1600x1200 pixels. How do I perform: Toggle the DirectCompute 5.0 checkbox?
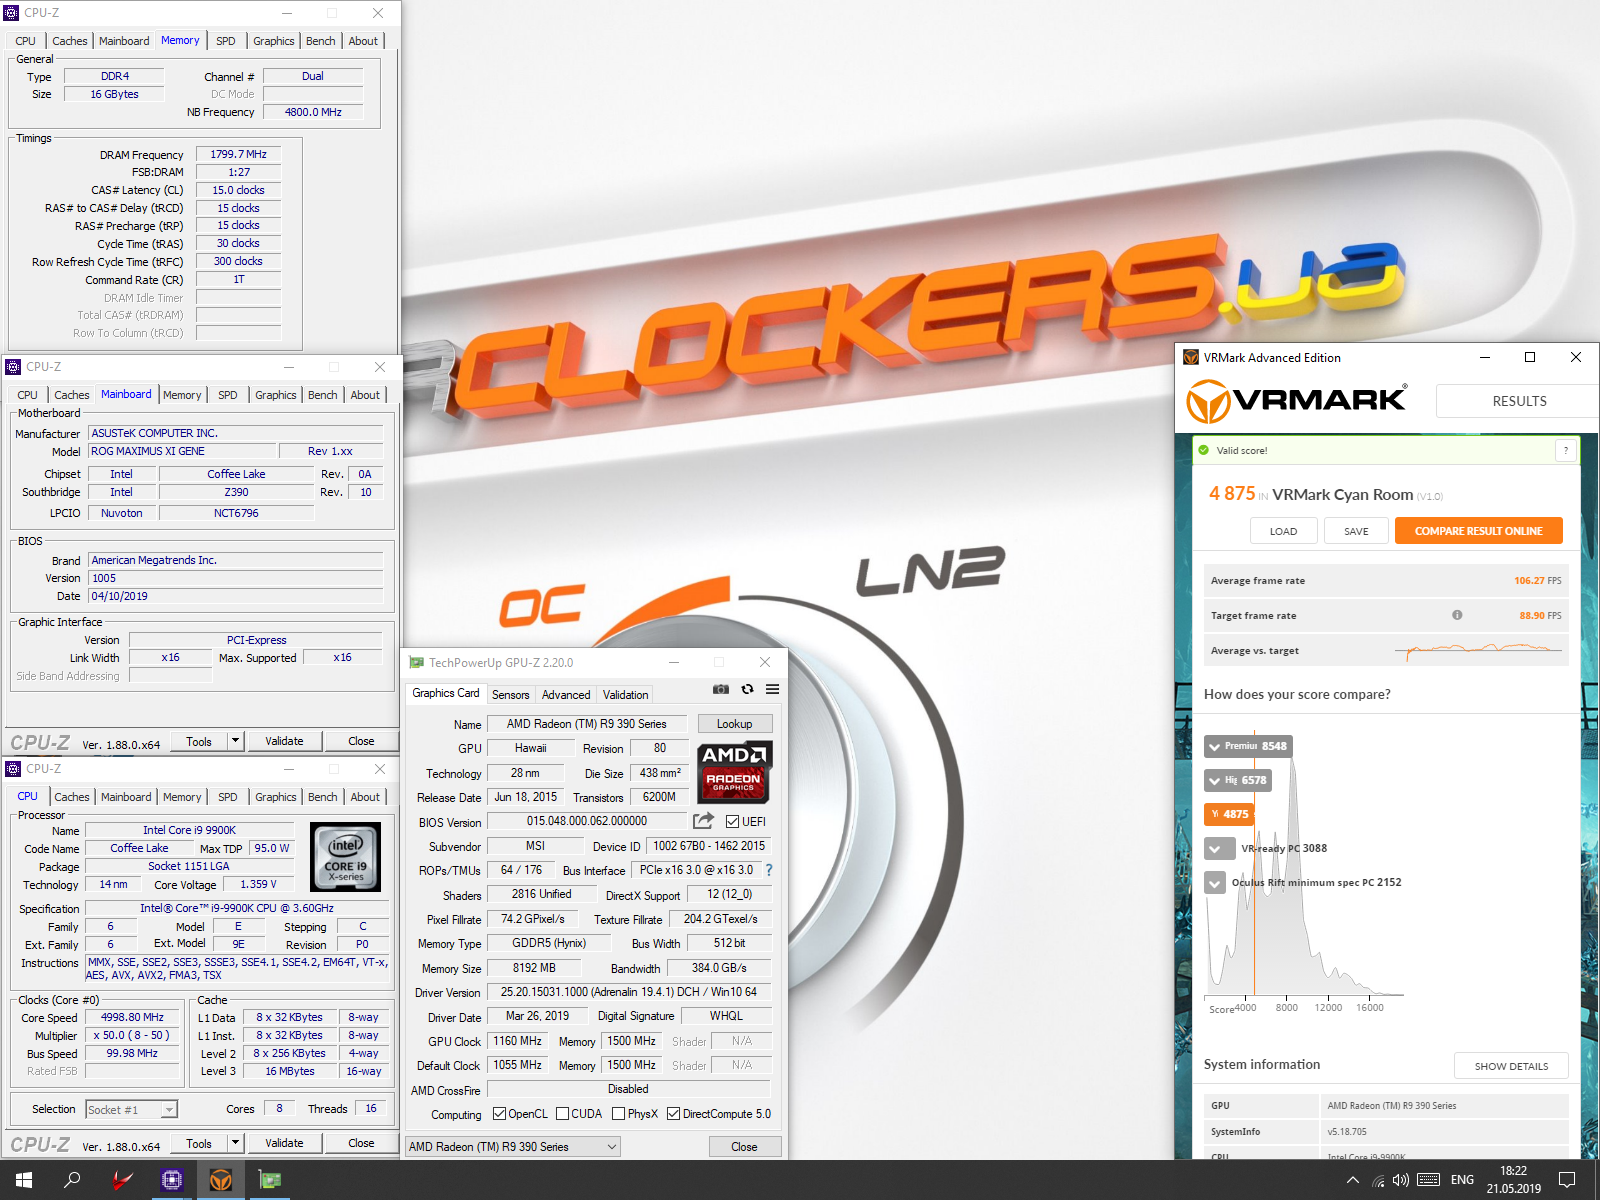tap(674, 1114)
